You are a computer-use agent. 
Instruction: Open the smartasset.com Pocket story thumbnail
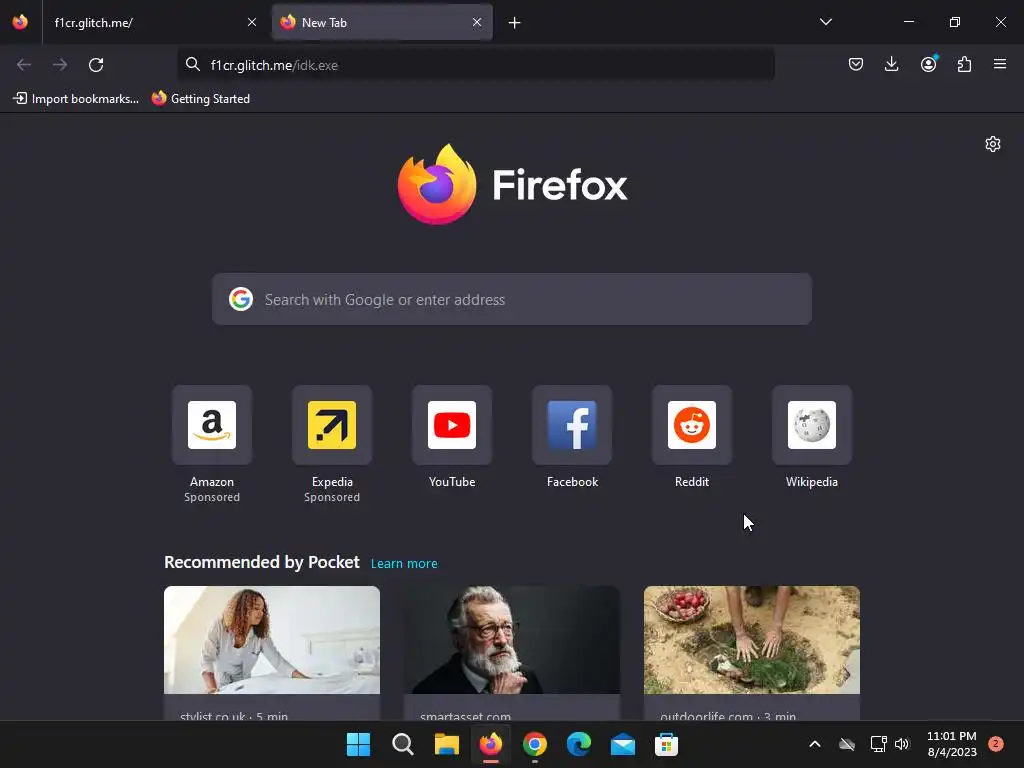click(x=512, y=640)
